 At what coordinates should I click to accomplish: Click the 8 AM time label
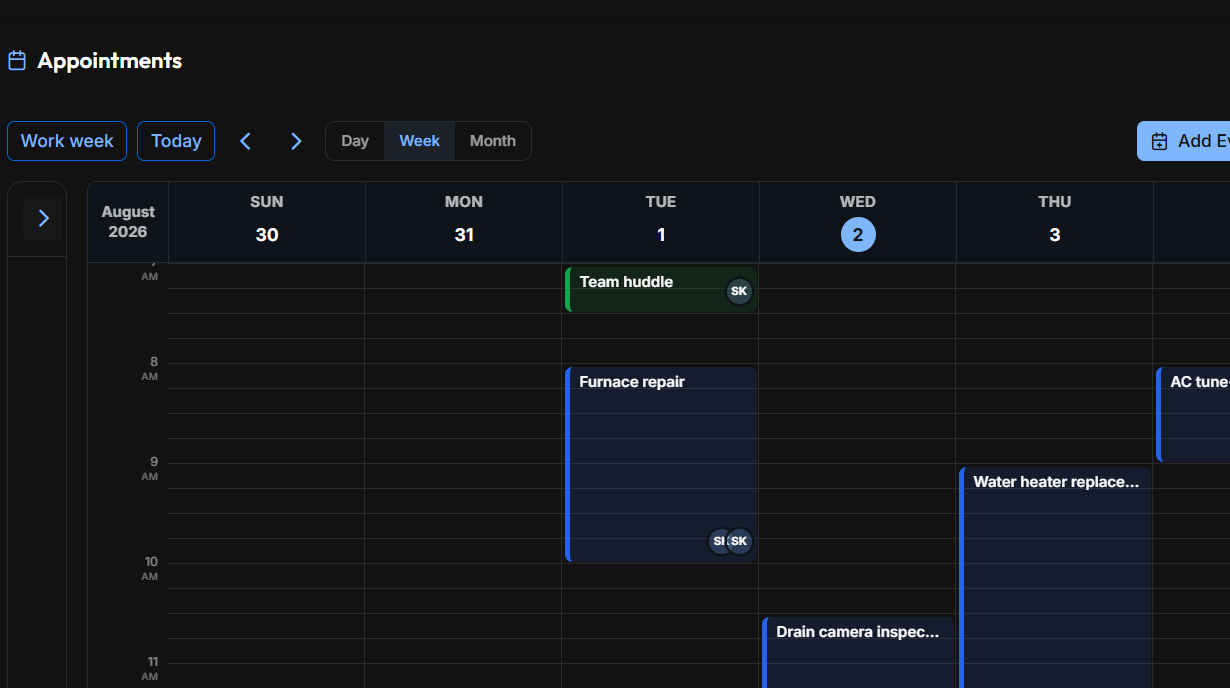pyautogui.click(x=150, y=368)
